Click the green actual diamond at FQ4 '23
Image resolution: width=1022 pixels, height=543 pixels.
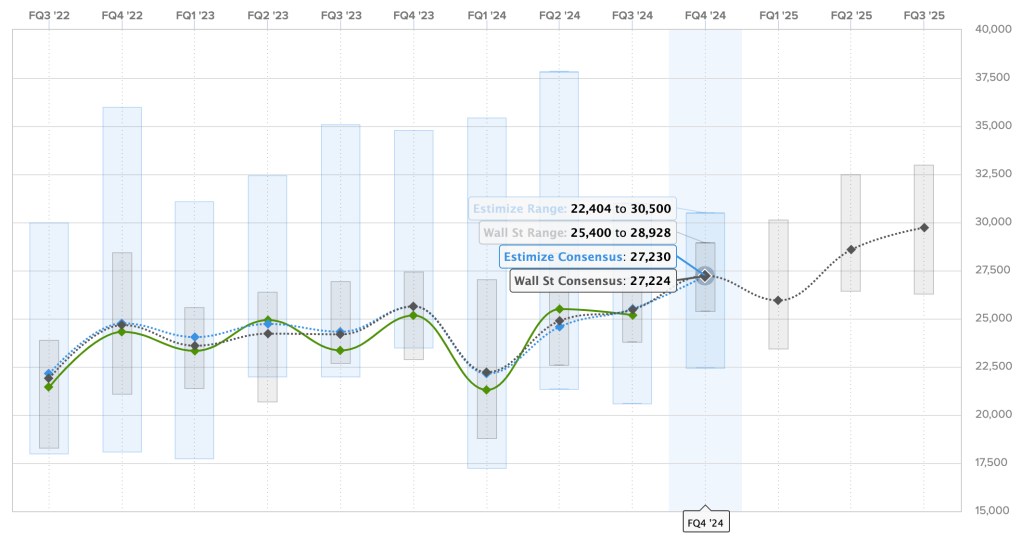[414, 315]
